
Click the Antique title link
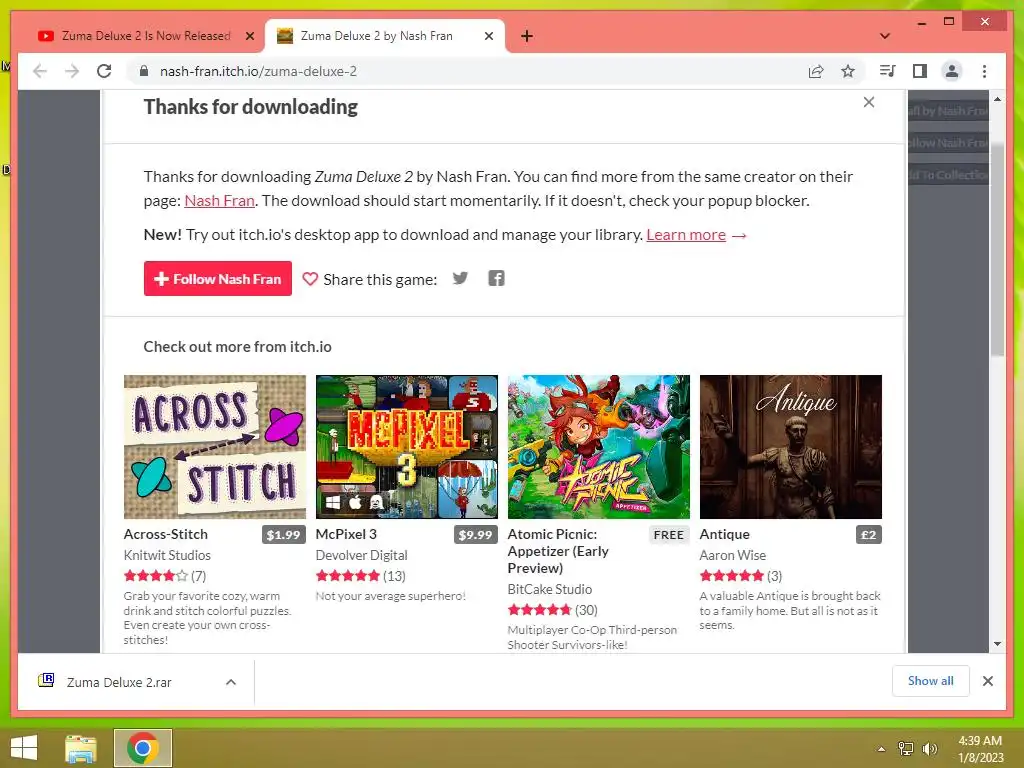click(725, 534)
